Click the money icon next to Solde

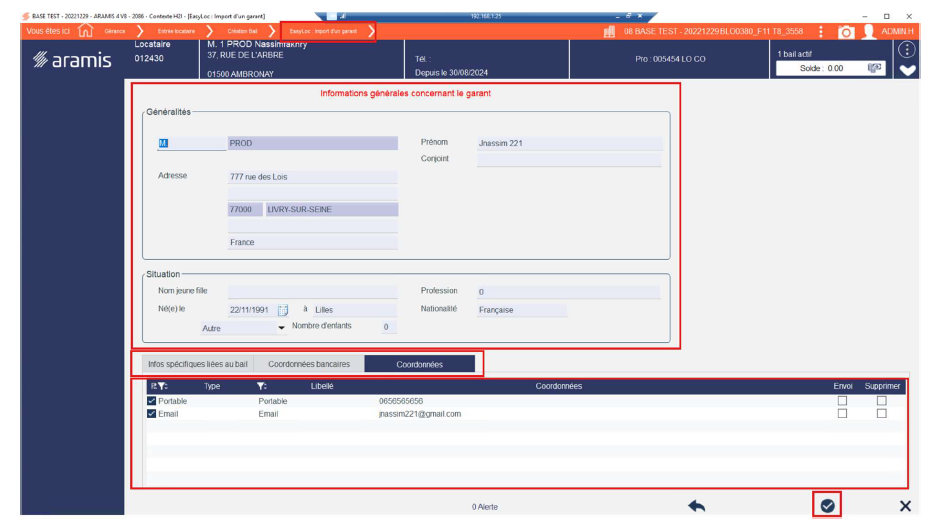point(874,68)
